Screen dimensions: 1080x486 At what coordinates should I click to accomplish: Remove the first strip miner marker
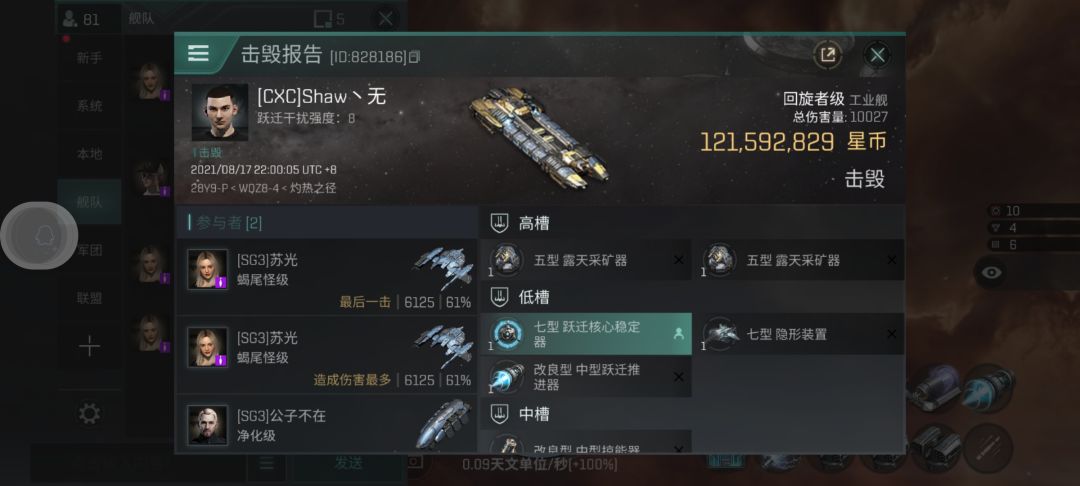(x=678, y=260)
